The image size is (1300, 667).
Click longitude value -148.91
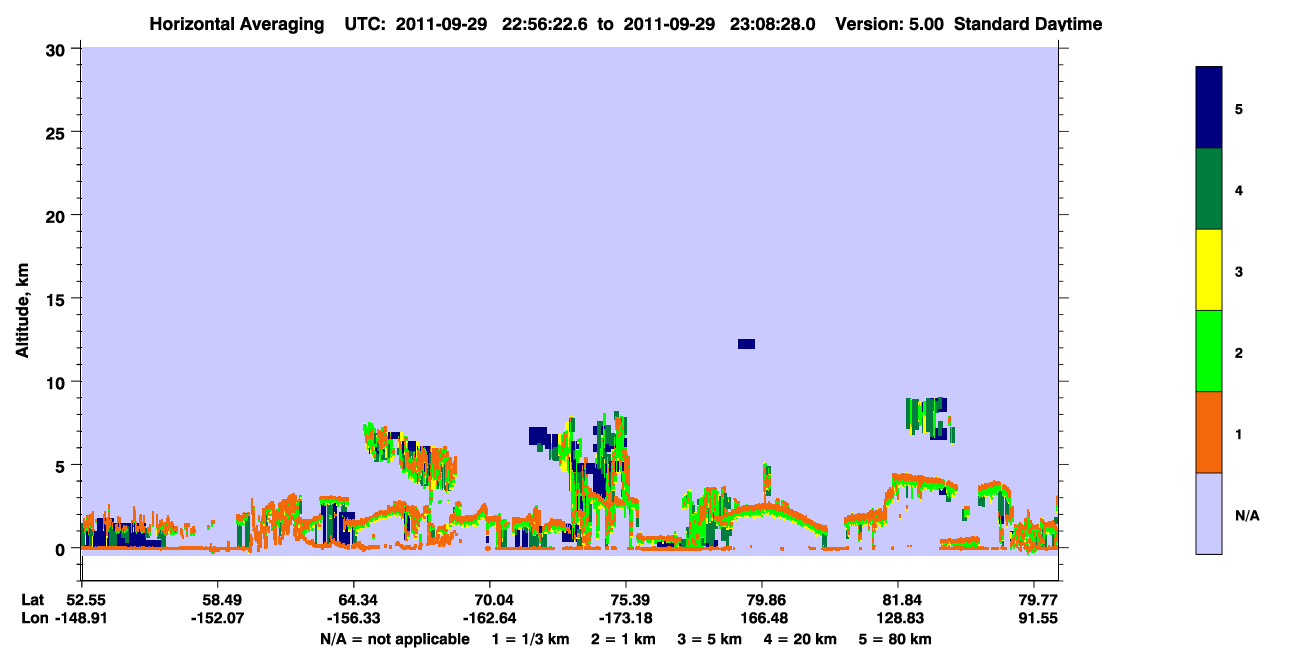[81, 618]
